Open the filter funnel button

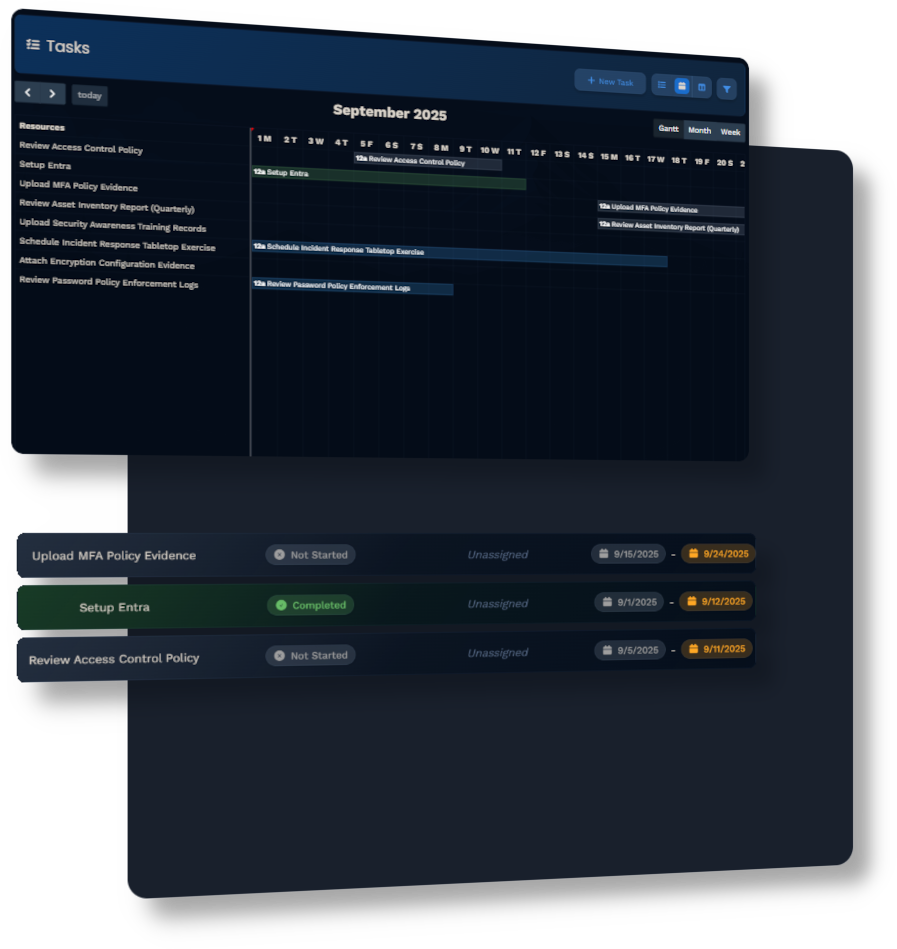726,89
